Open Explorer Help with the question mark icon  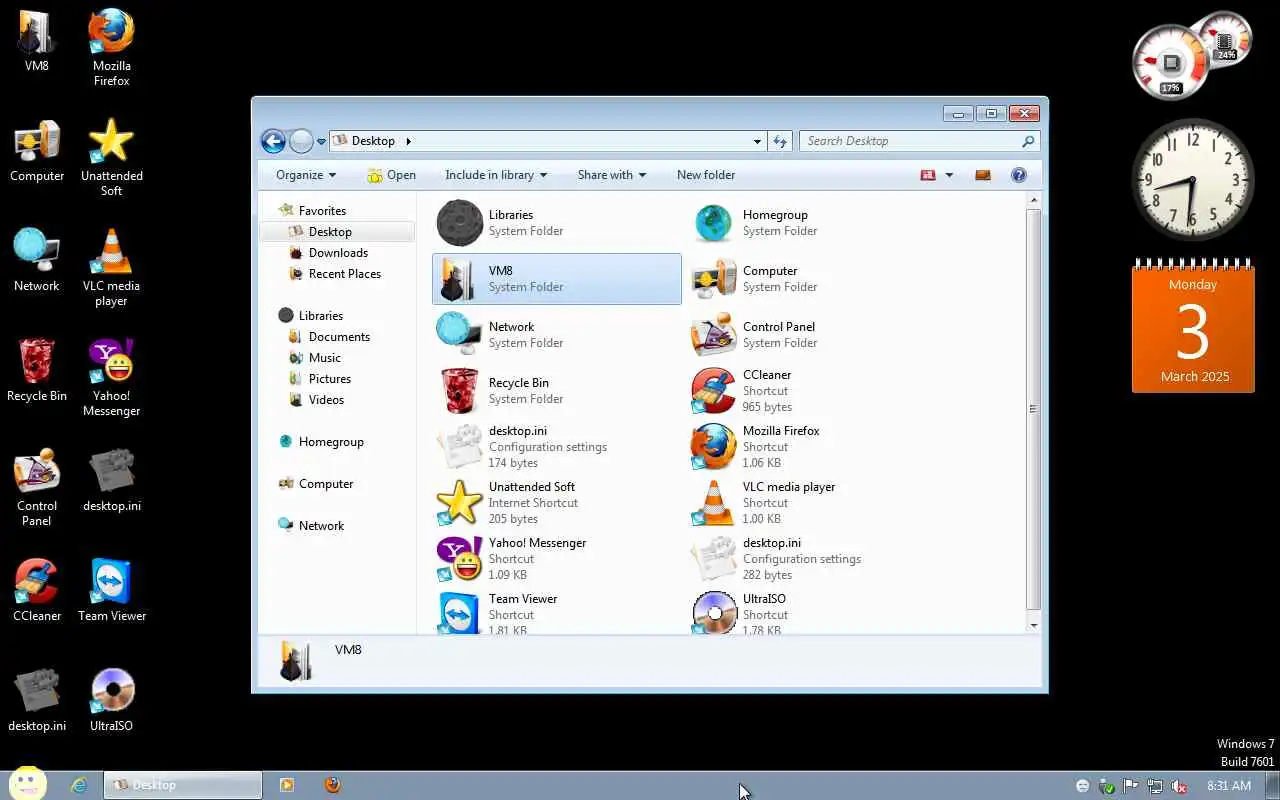[1018, 175]
